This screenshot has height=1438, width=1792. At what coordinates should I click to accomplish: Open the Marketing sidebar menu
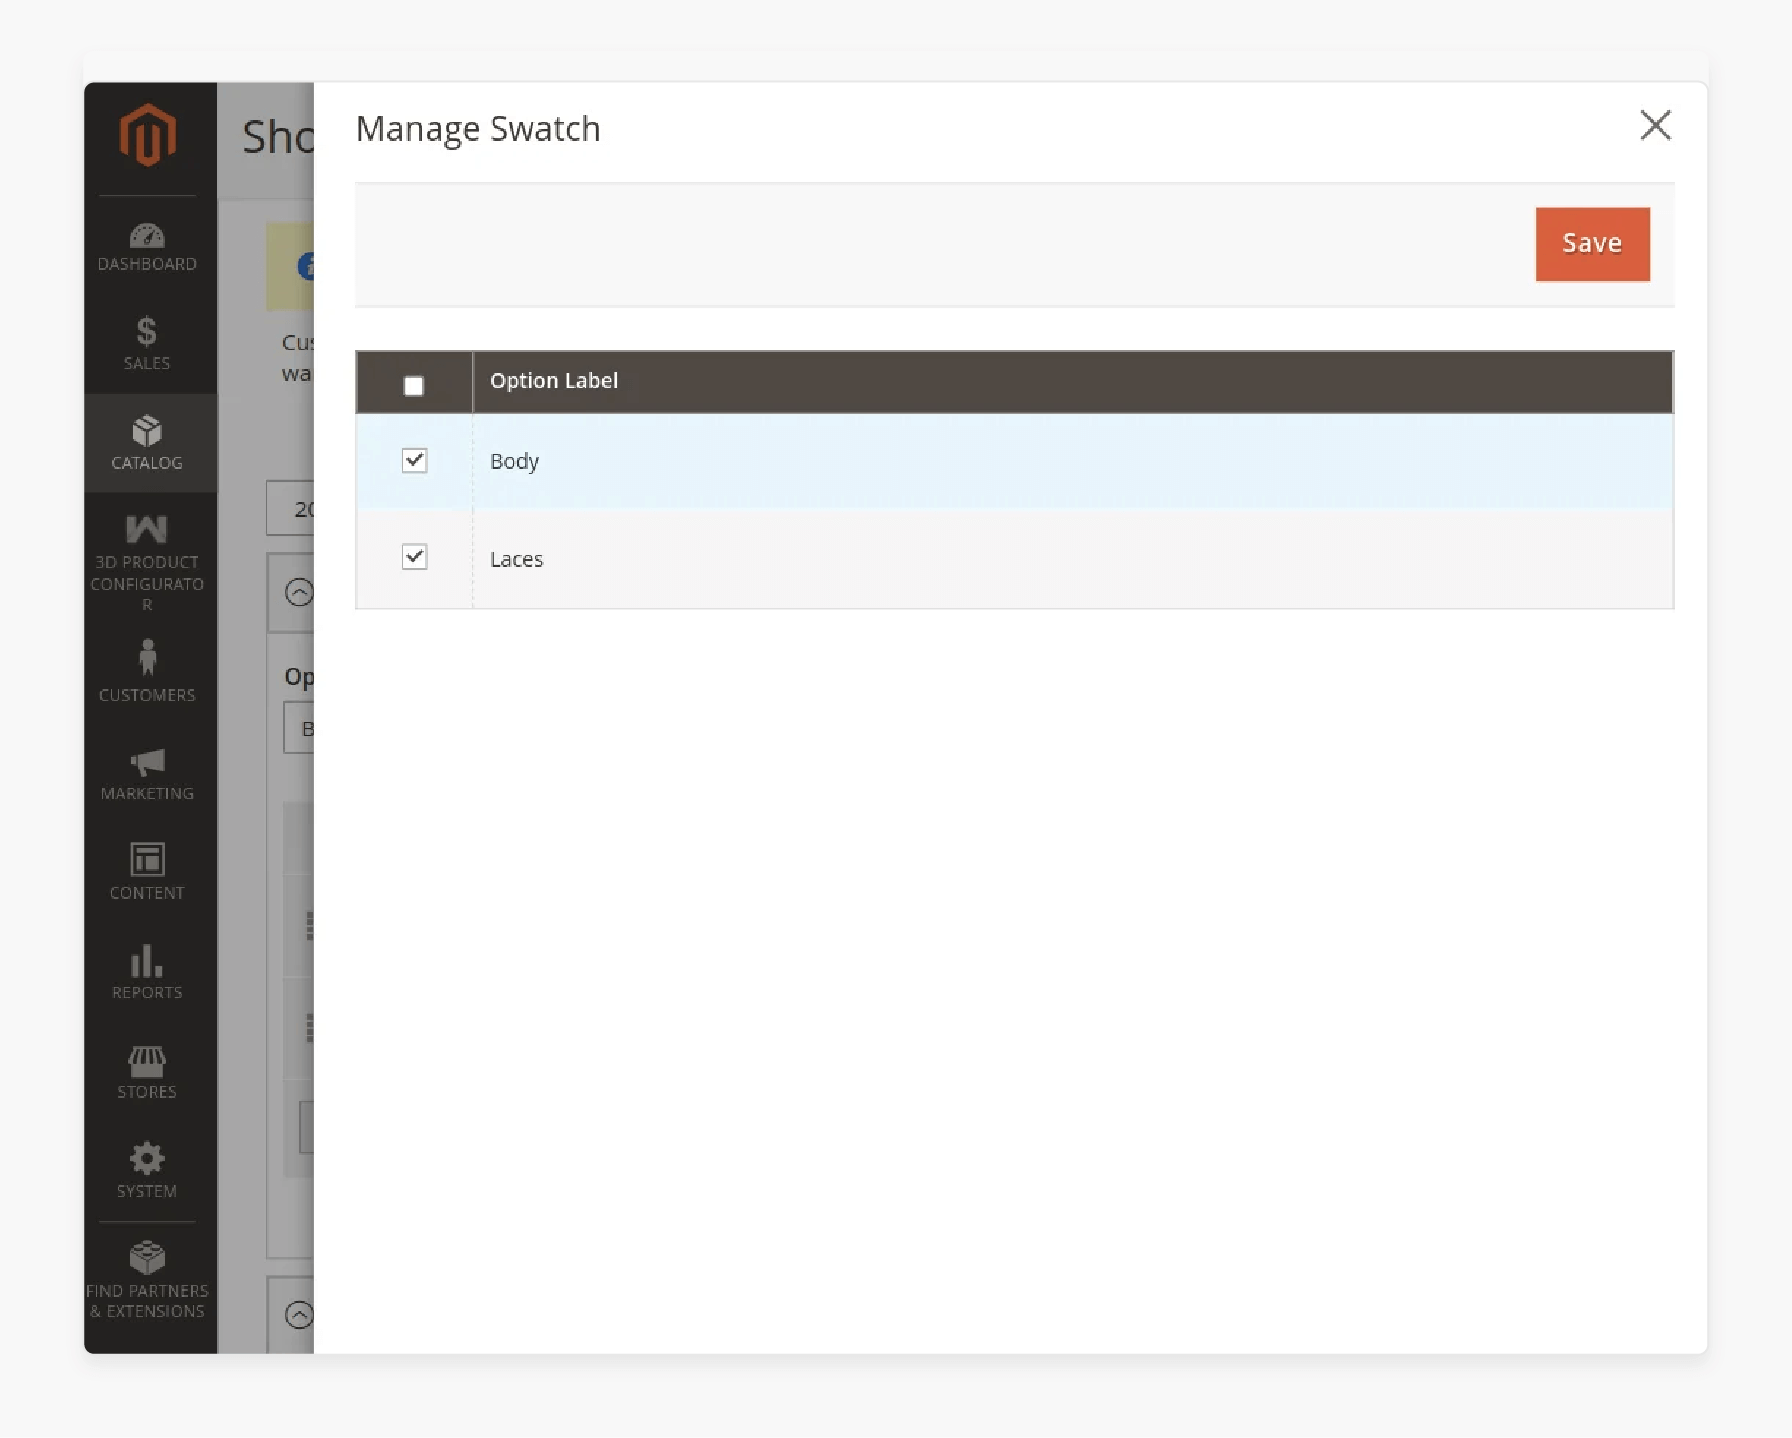tap(148, 774)
